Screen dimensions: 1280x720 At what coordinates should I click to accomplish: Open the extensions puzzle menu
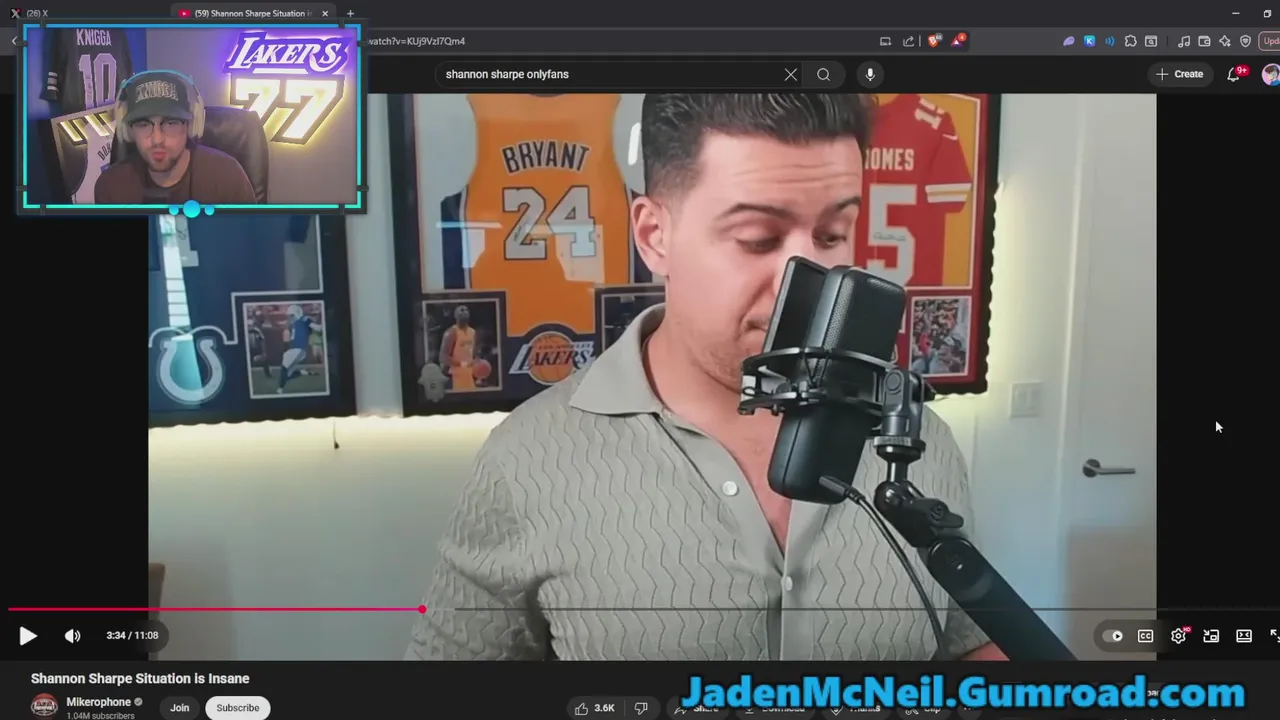[1130, 41]
